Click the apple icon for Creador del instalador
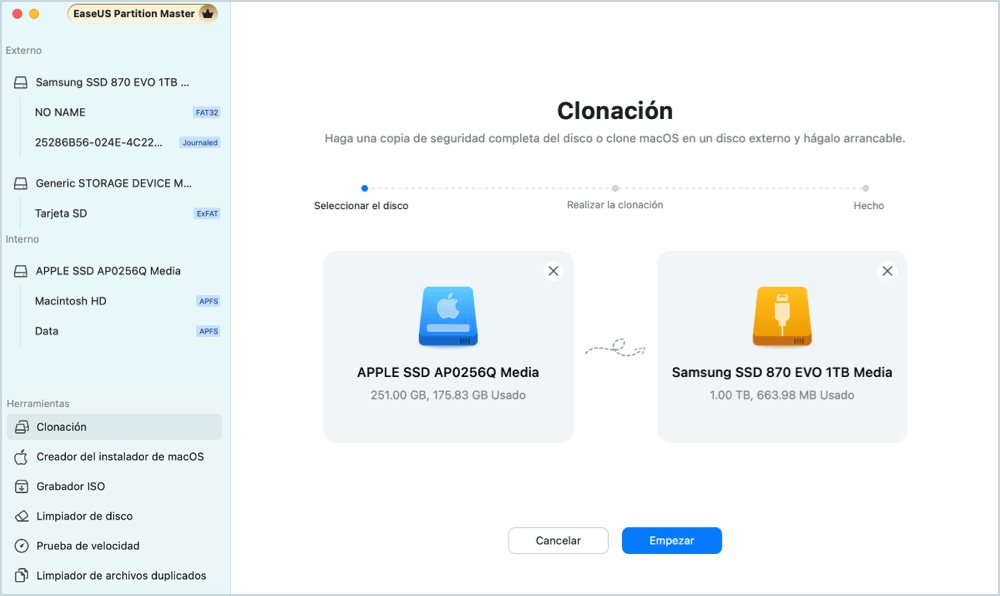 (x=22, y=457)
